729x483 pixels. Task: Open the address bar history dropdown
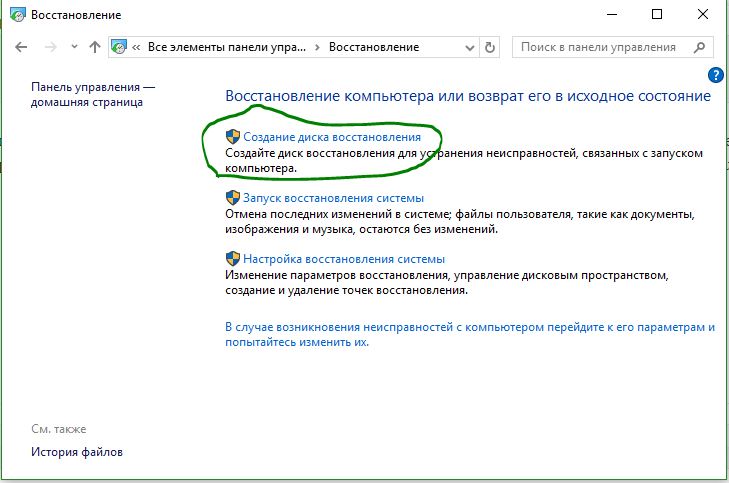[x=470, y=47]
